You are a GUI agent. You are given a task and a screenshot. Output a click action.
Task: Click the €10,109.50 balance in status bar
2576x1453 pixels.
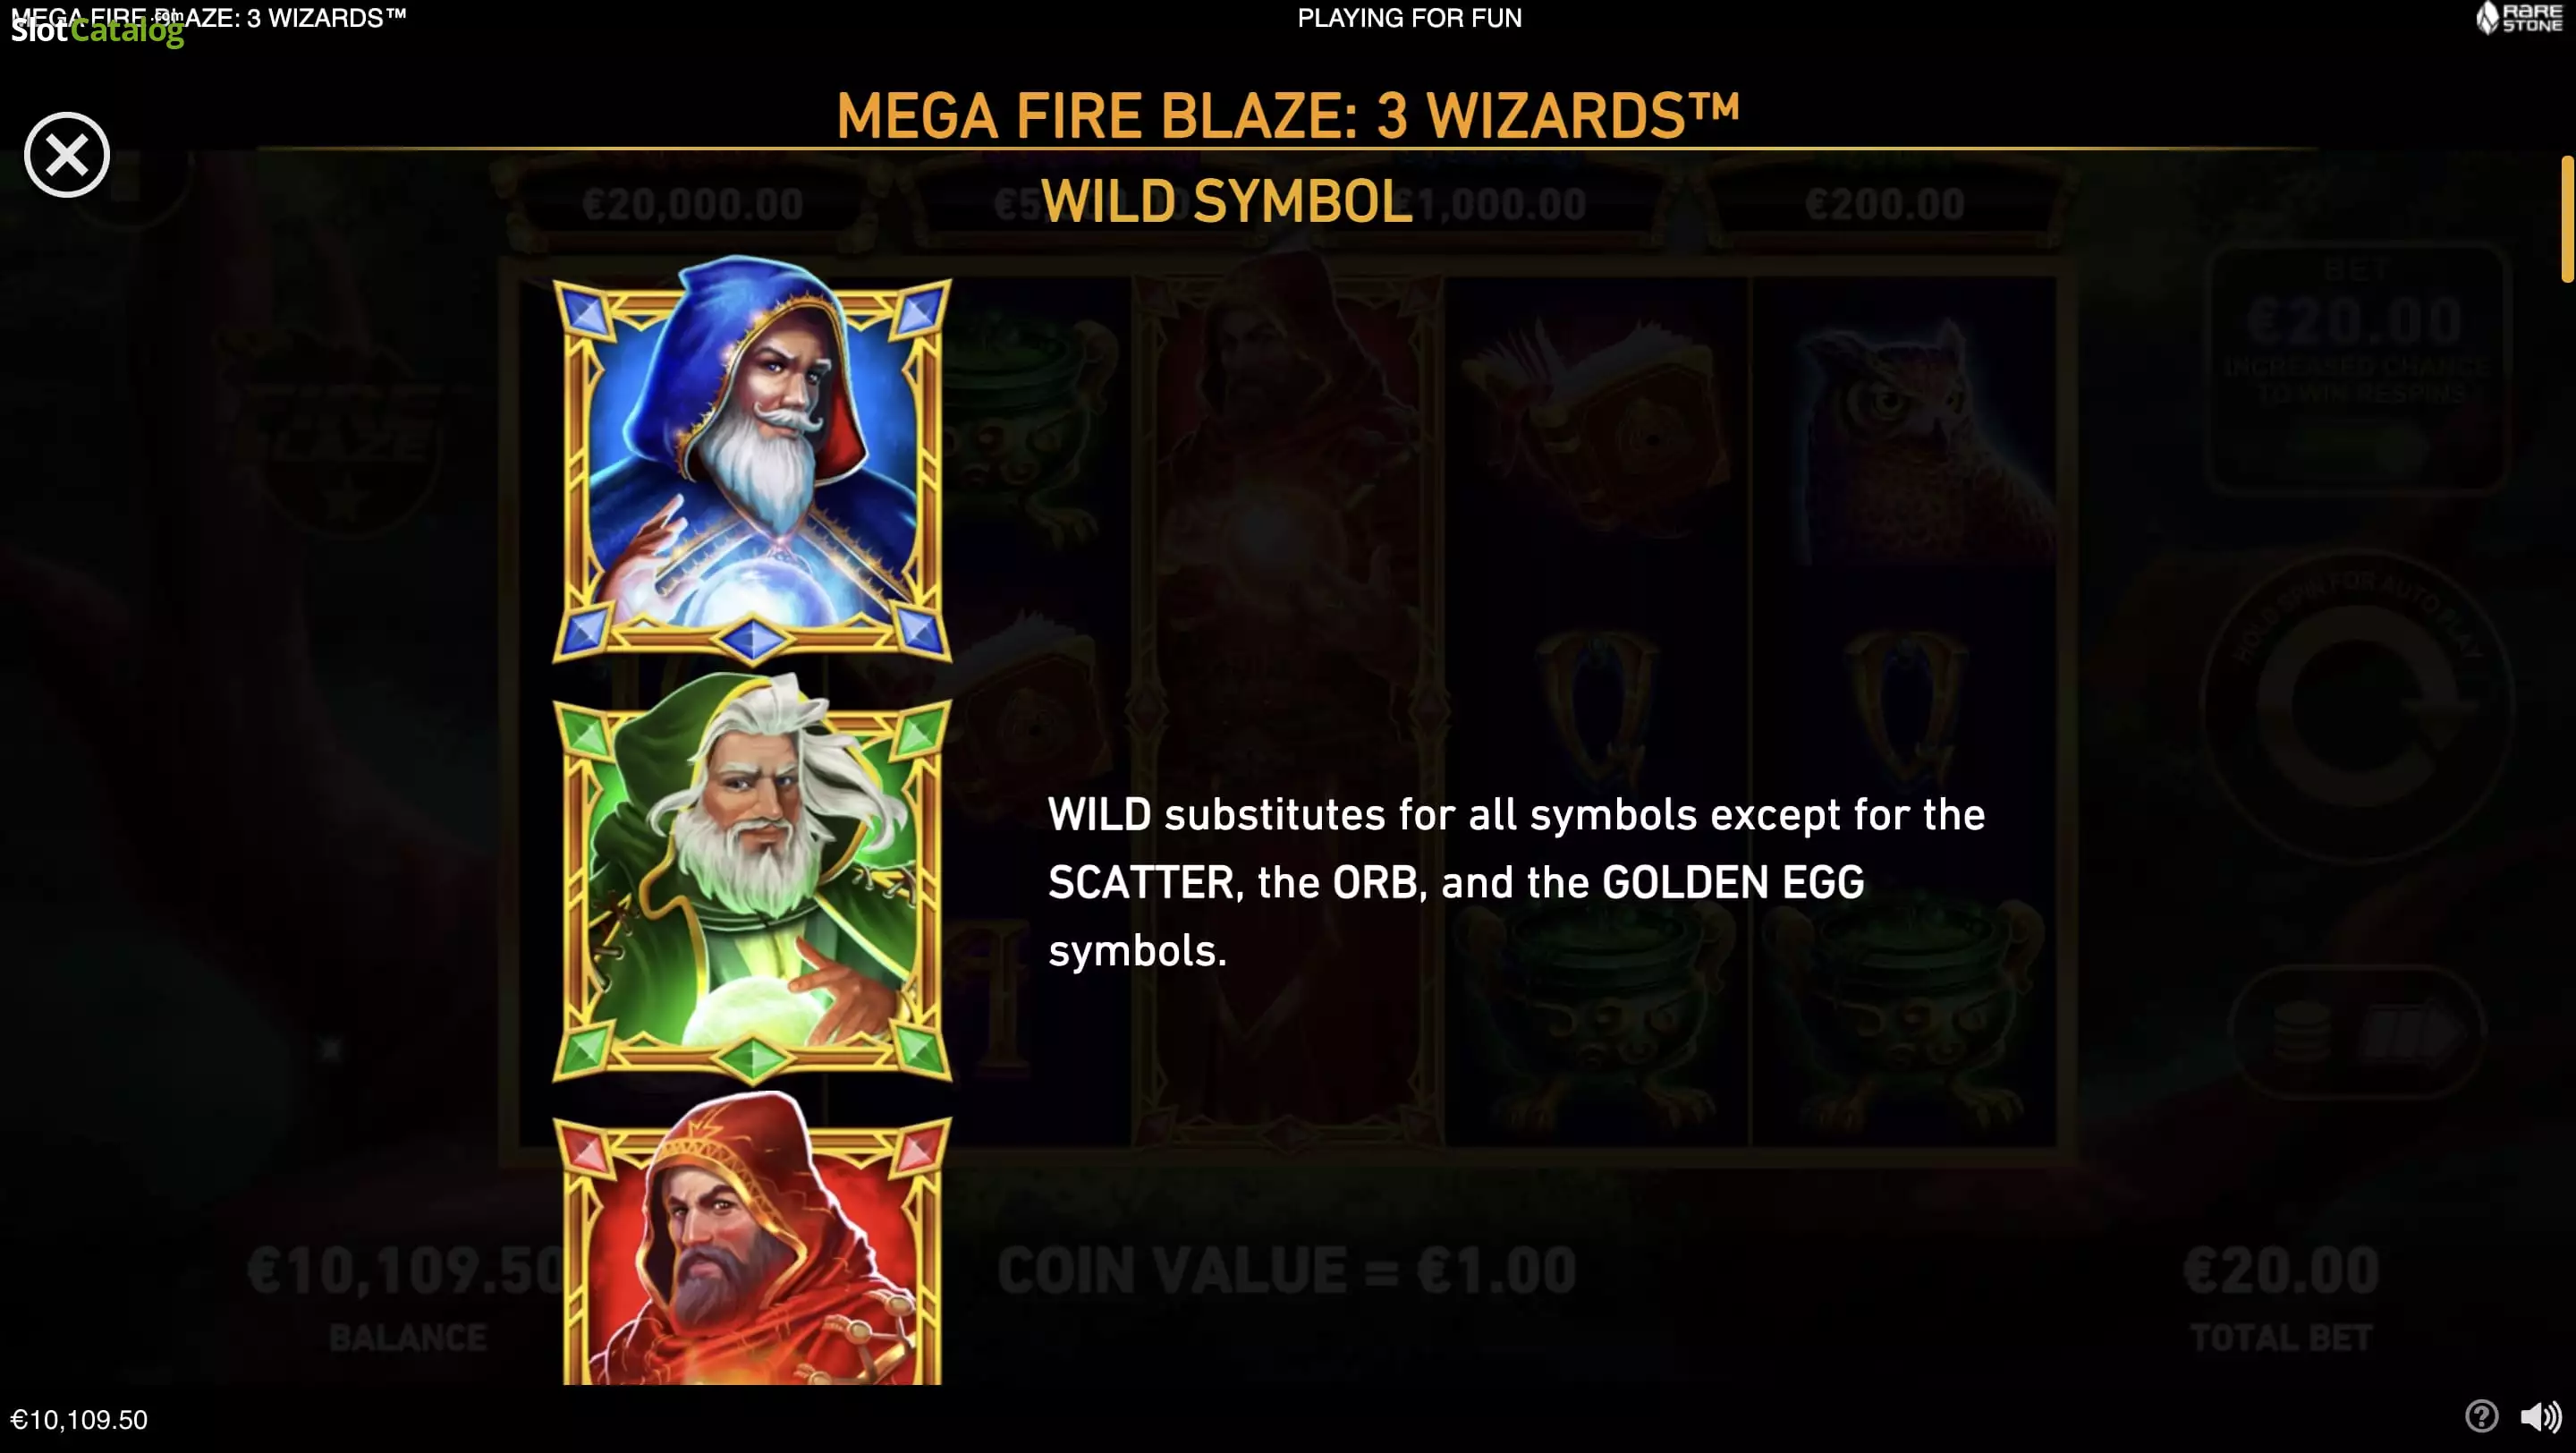coord(79,1419)
